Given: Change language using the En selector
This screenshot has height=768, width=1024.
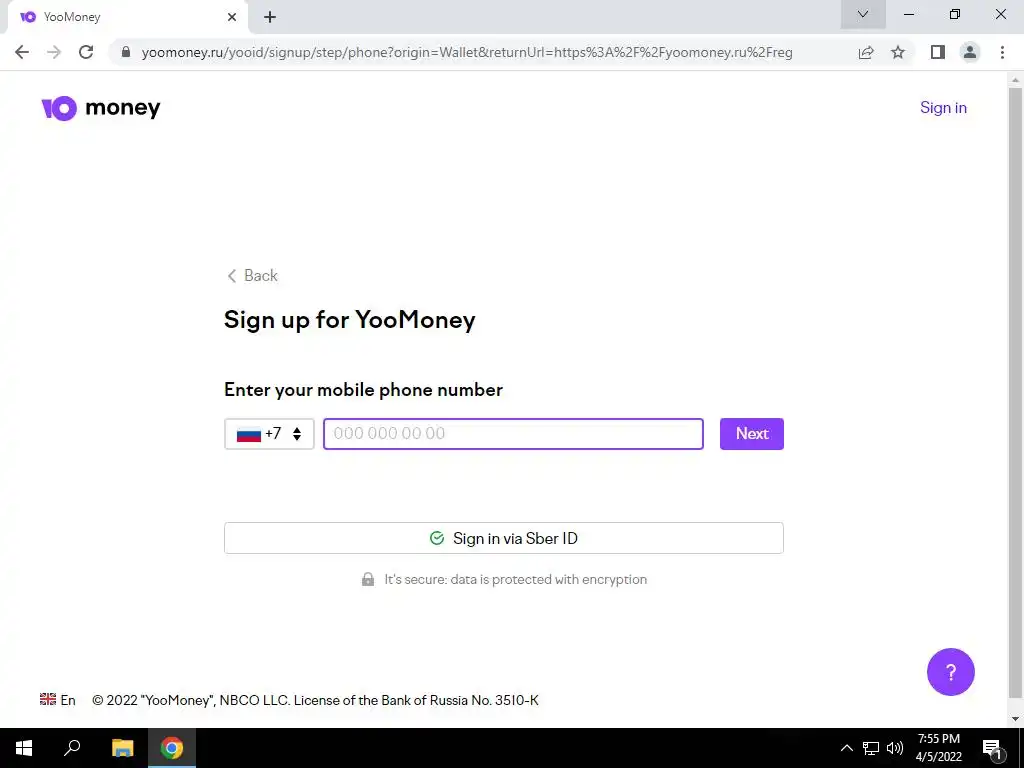Looking at the screenshot, I should point(57,700).
